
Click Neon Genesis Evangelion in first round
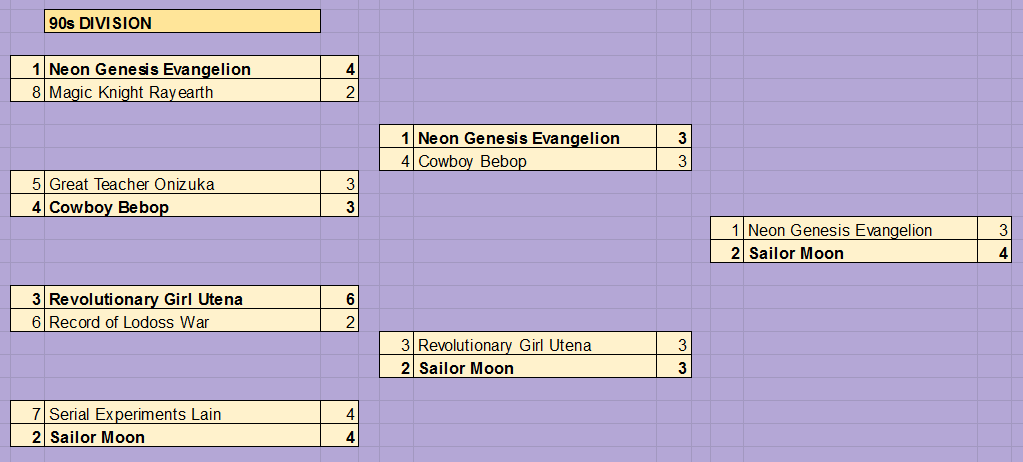(x=182, y=68)
